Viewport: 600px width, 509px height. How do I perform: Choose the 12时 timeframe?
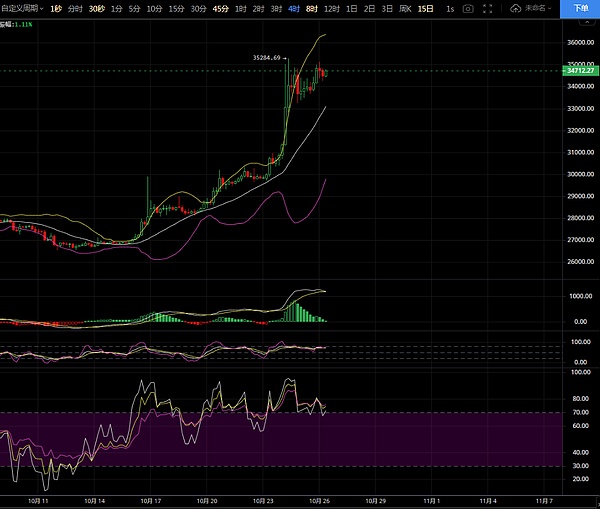point(330,8)
